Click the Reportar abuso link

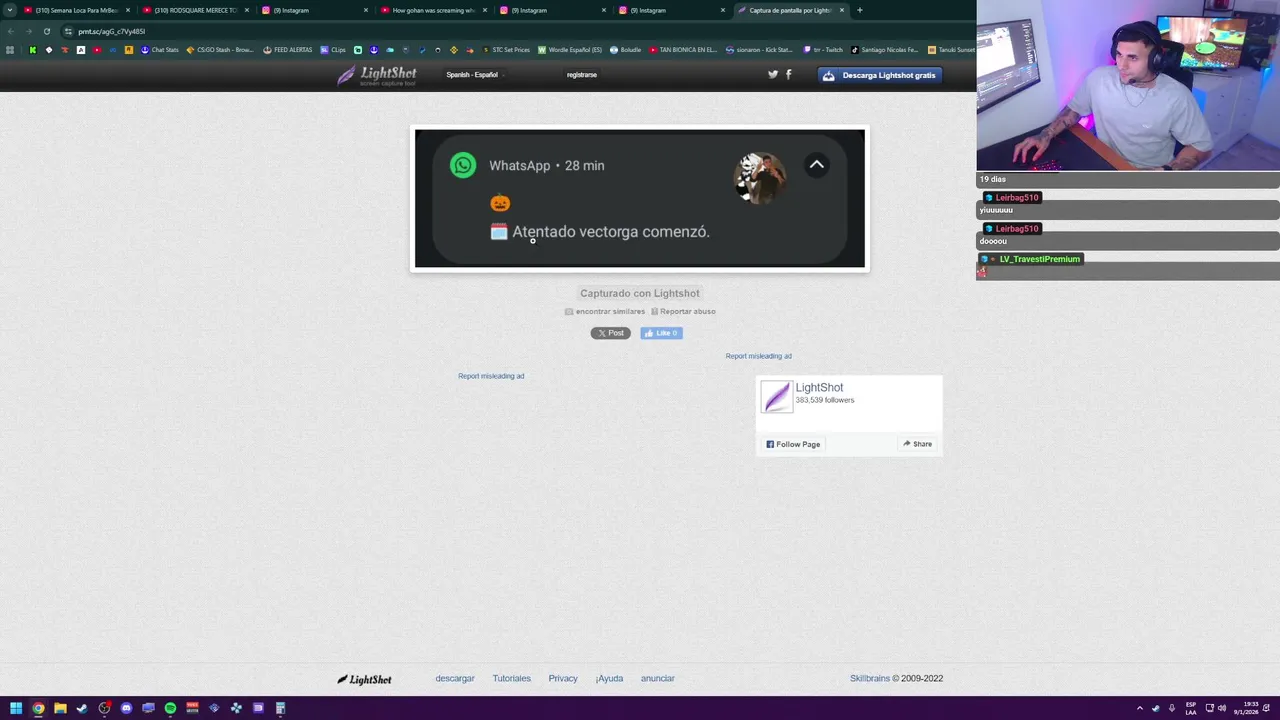click(x=683, y=312)
